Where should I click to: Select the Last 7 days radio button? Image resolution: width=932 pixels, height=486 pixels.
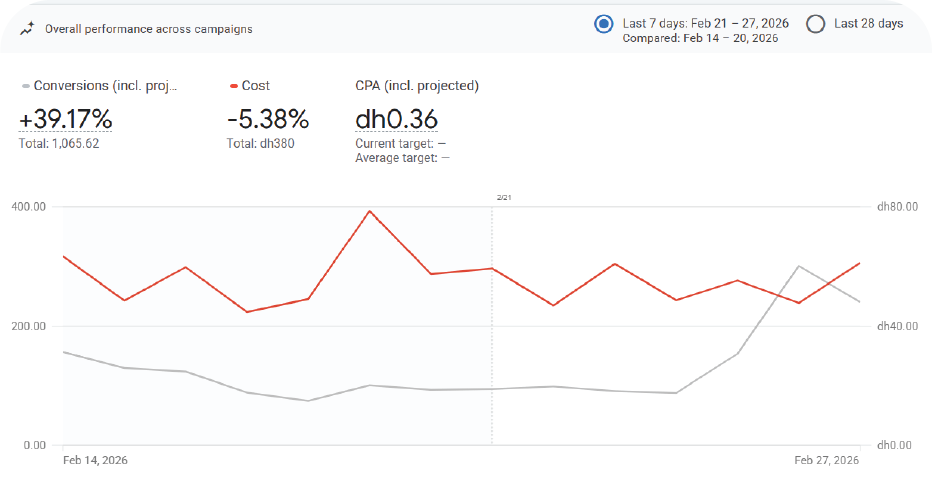[x=603, y=24]
